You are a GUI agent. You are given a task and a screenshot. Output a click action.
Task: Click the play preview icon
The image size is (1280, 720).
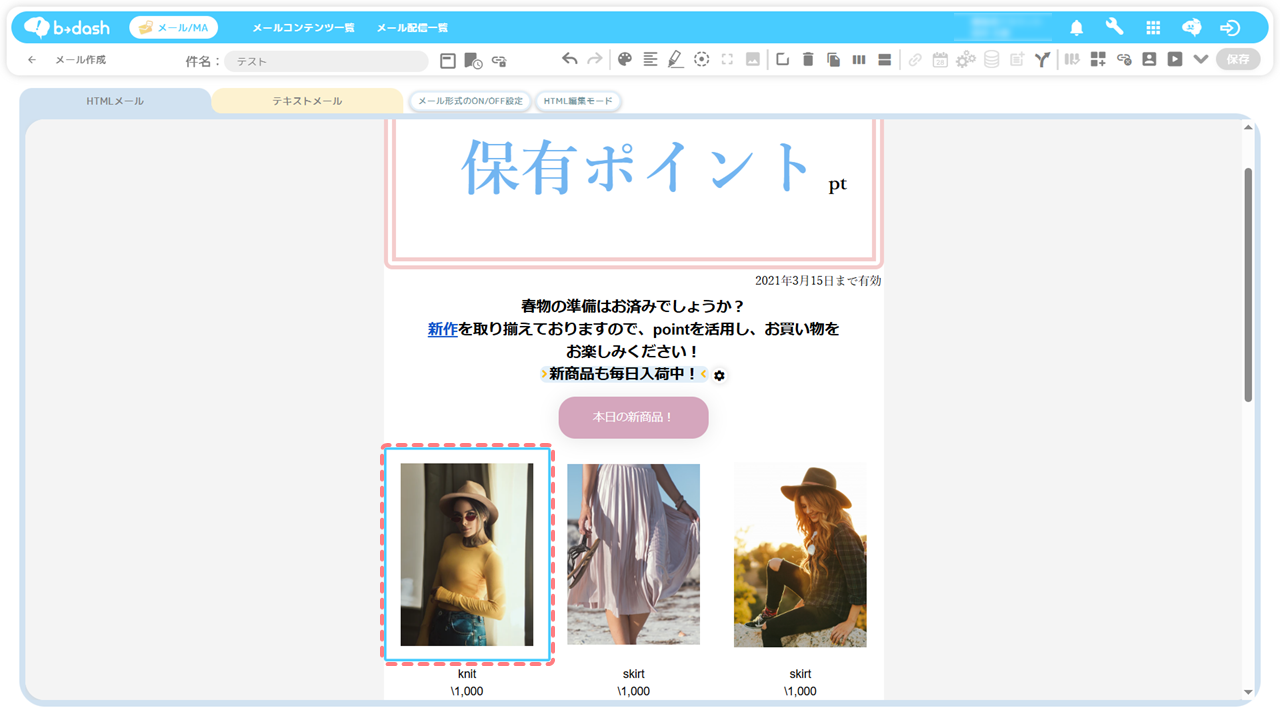pyautogui.click(x=1175, y=60)
